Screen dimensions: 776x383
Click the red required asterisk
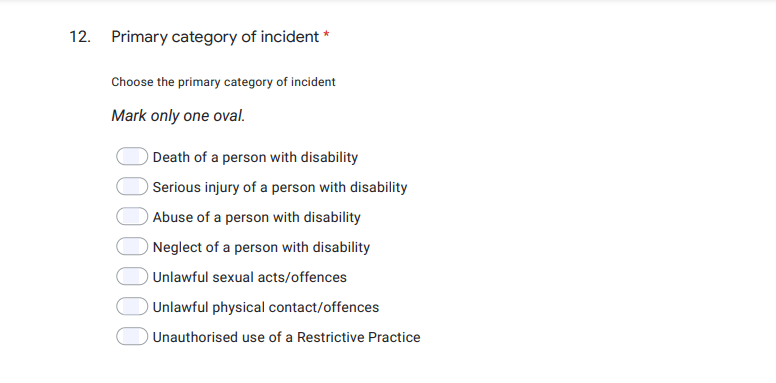pos(327,35)
